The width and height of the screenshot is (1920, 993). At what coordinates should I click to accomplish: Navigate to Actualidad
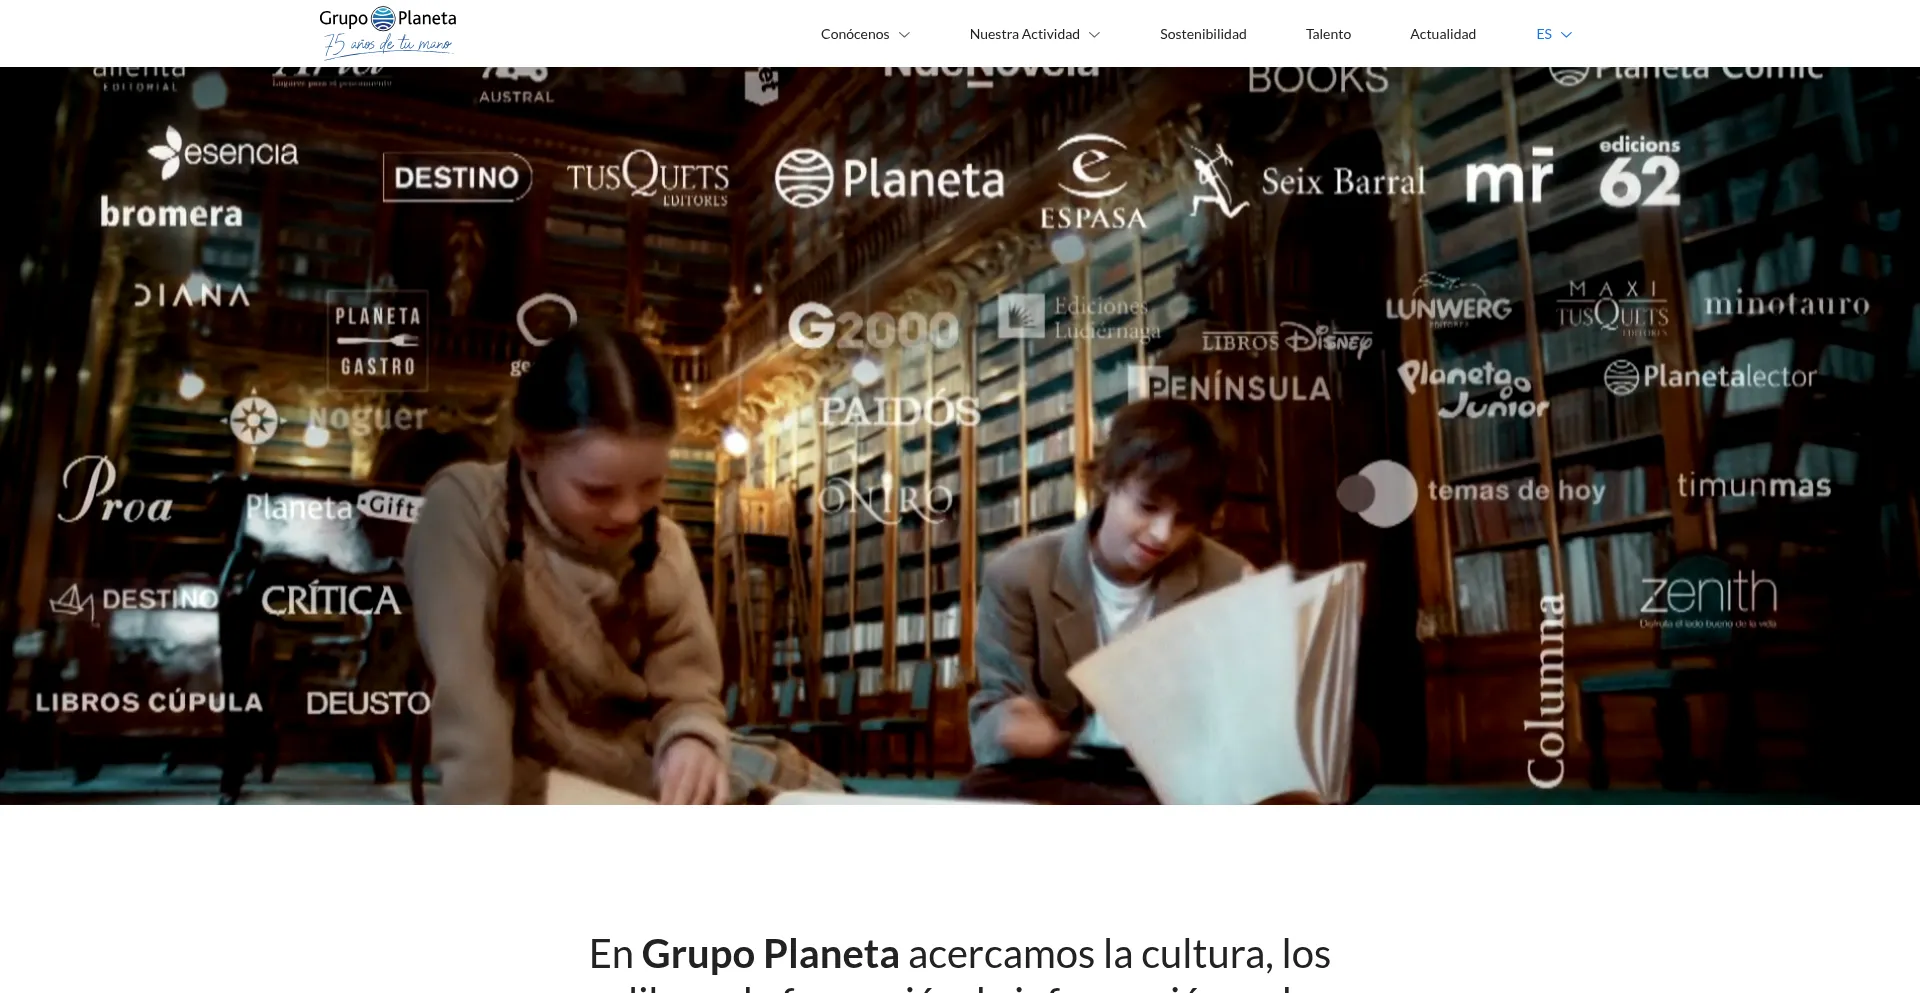[x=1443, y=34]
